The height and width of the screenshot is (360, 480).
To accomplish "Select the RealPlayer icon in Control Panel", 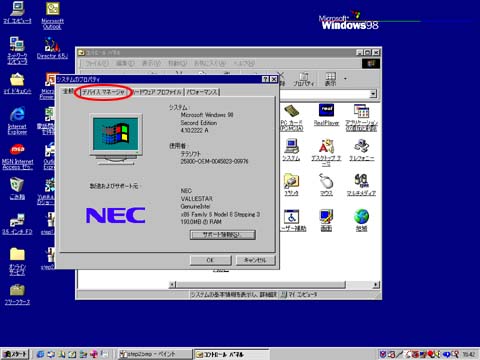I will coord(326,115).
